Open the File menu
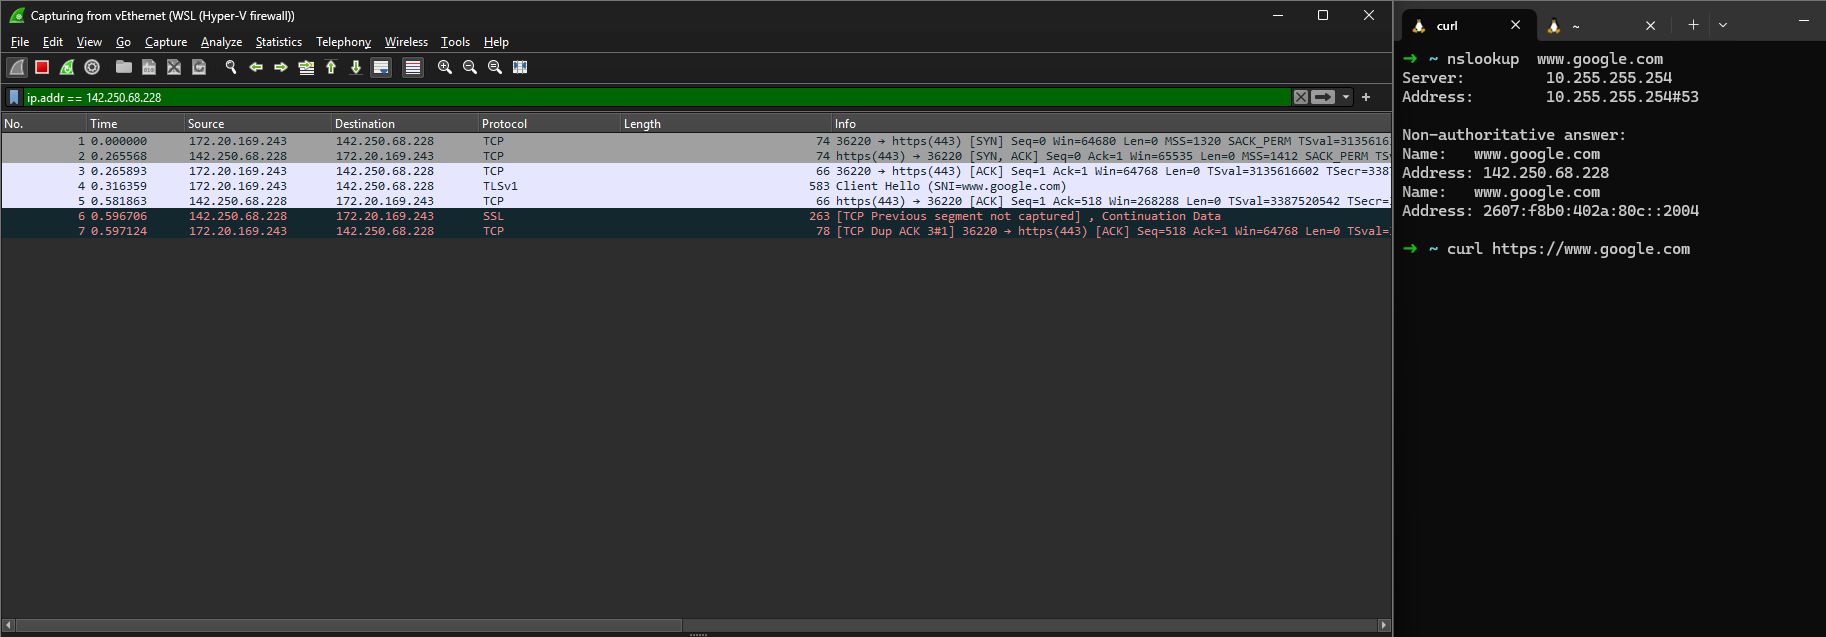 [20, 42]
